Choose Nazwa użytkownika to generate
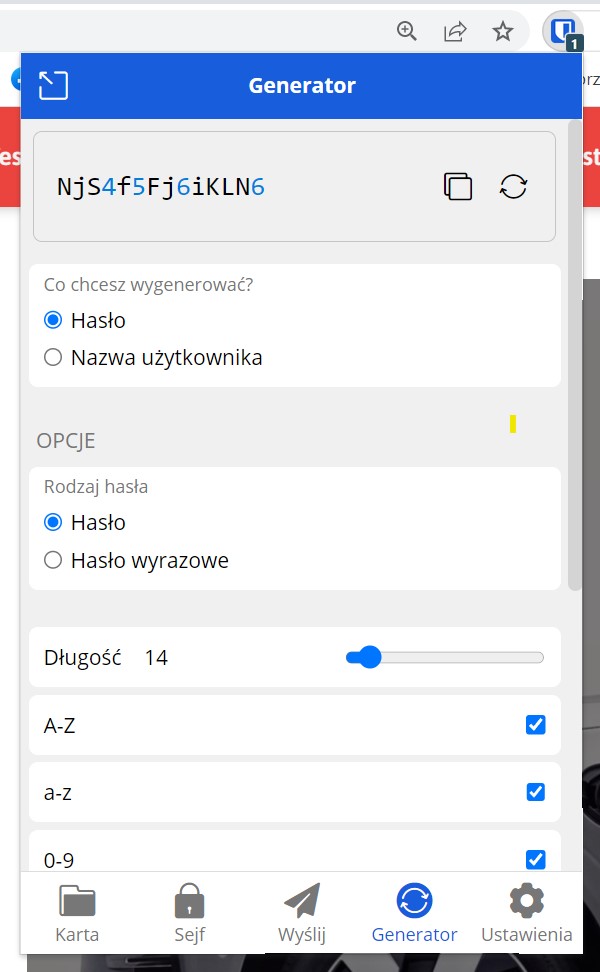600x972 pixels. coord(54,357)
